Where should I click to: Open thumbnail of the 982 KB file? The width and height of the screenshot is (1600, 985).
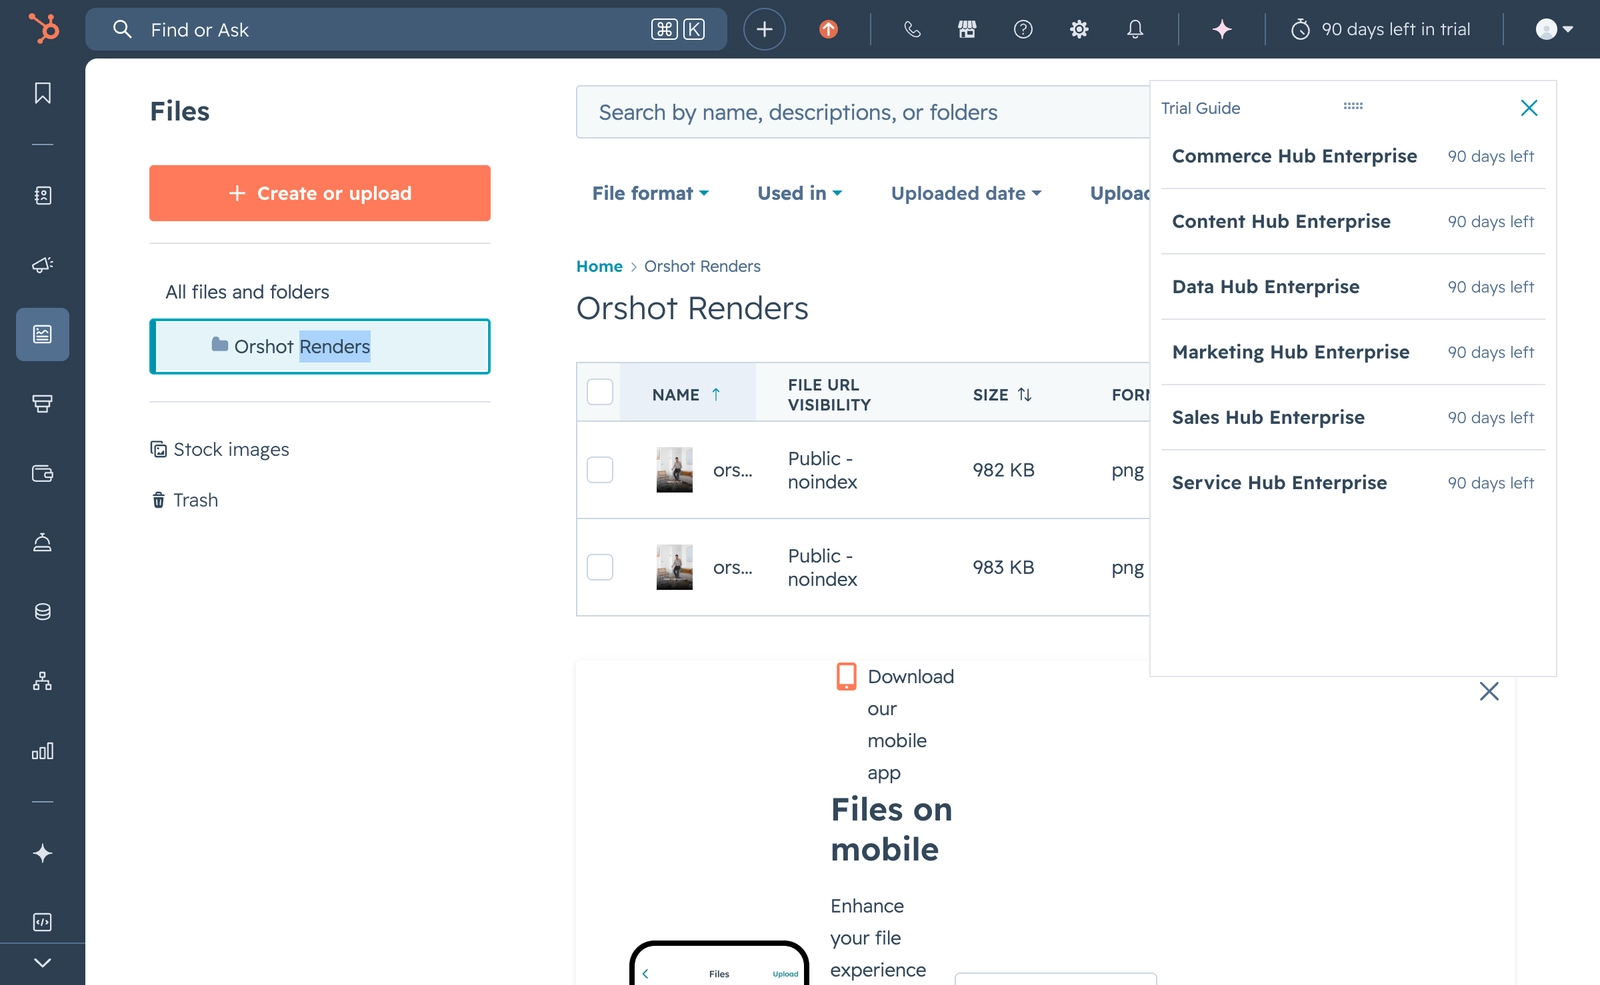coord(674,470)
